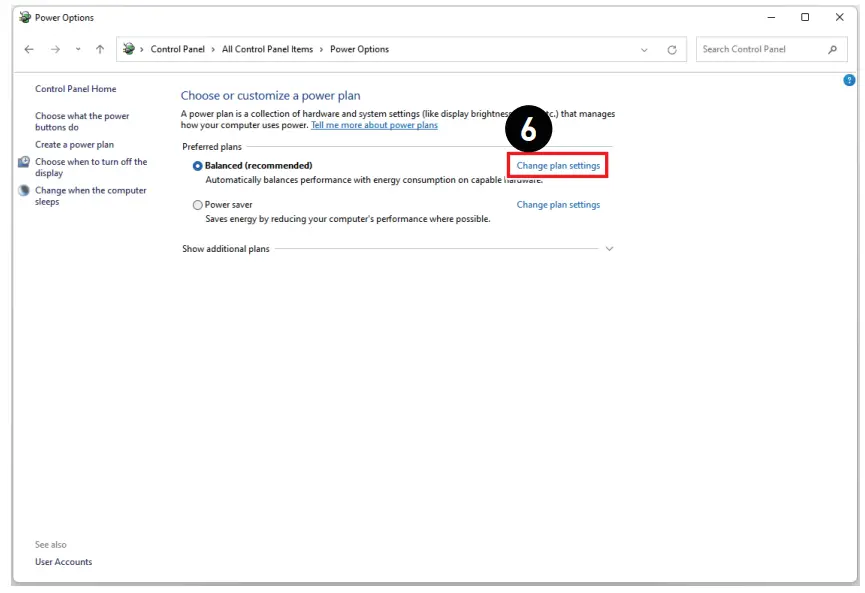Open Change when the computer sleeps

[x=90, y=196]
